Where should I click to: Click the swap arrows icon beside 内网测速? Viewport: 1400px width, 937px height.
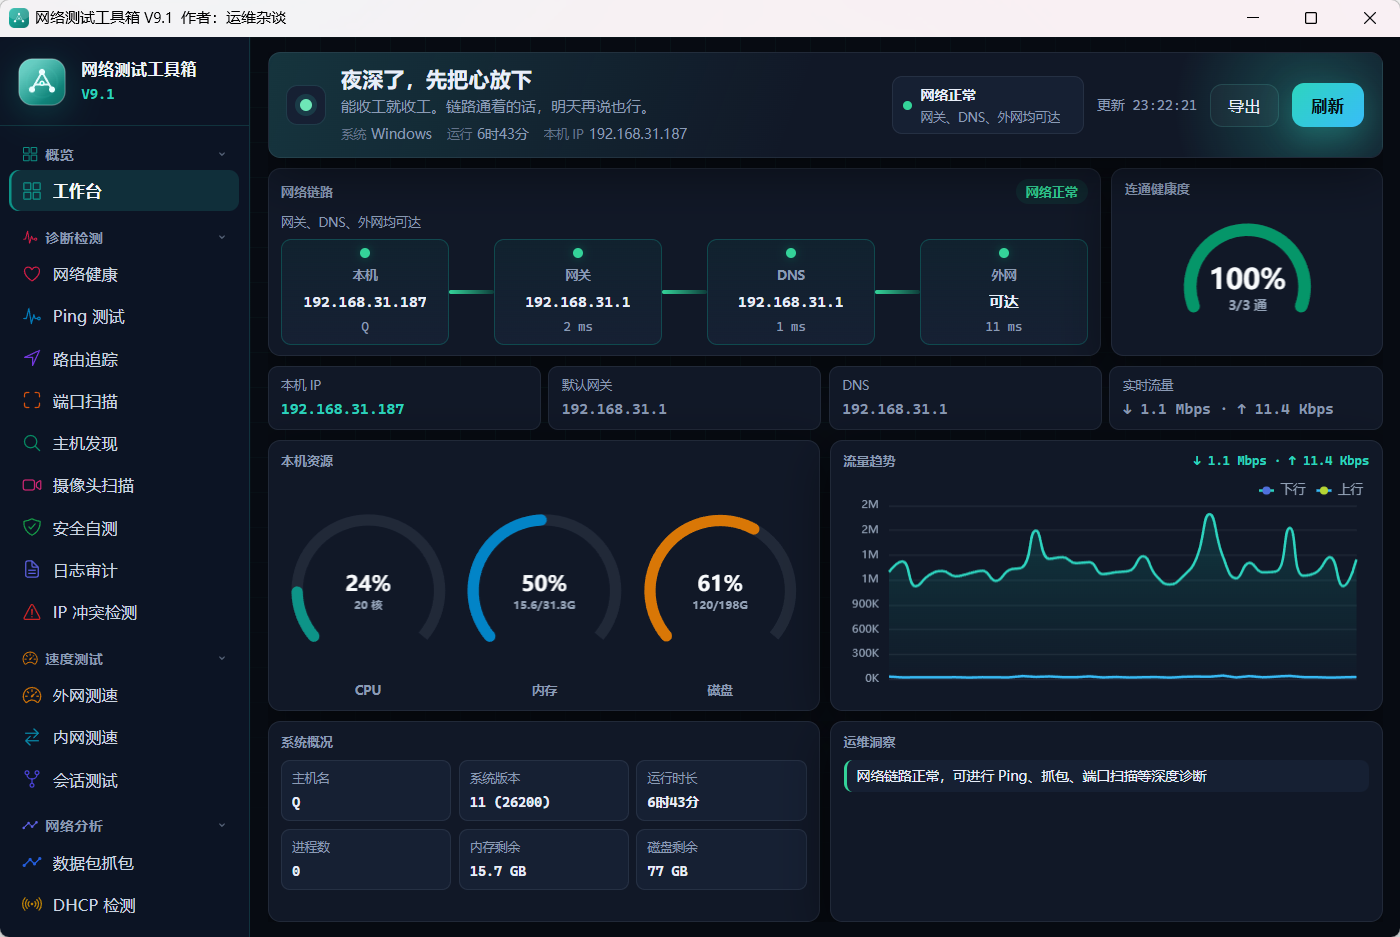pos(32,737)
